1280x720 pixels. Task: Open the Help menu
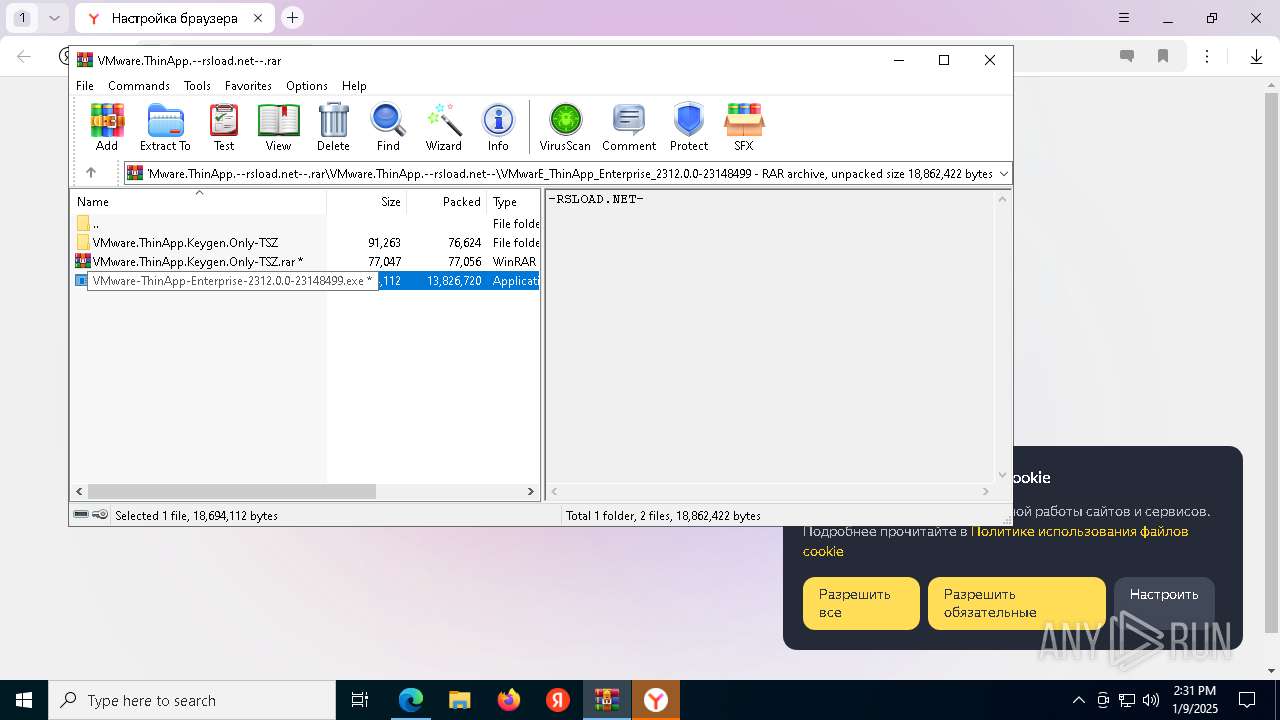pos(354,86)
